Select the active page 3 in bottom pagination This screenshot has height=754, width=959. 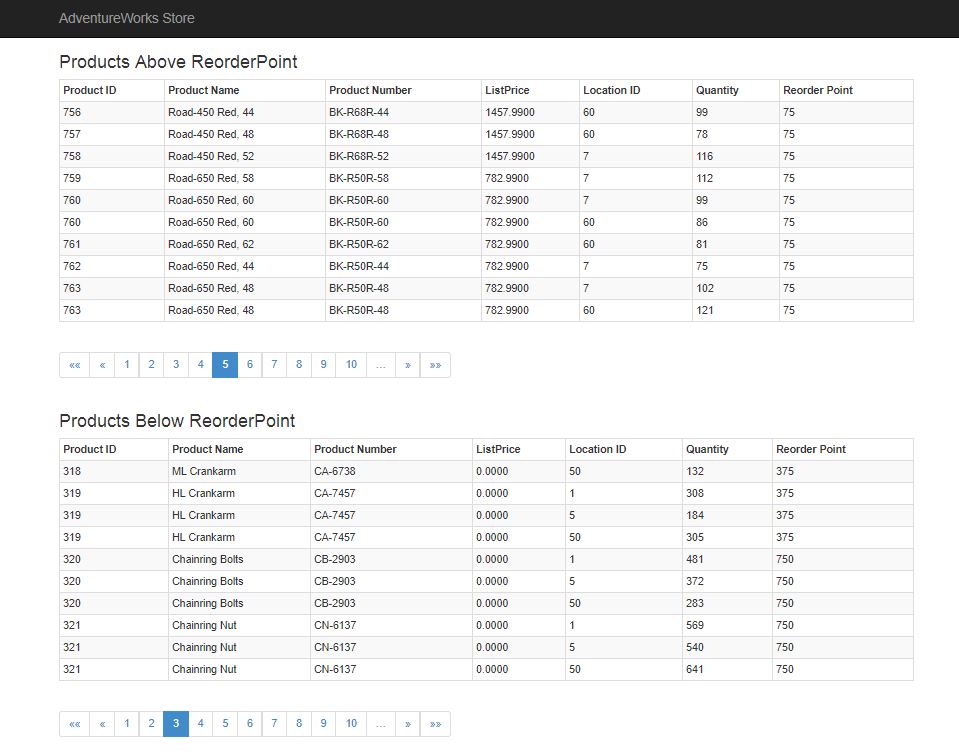click(176, 723)
